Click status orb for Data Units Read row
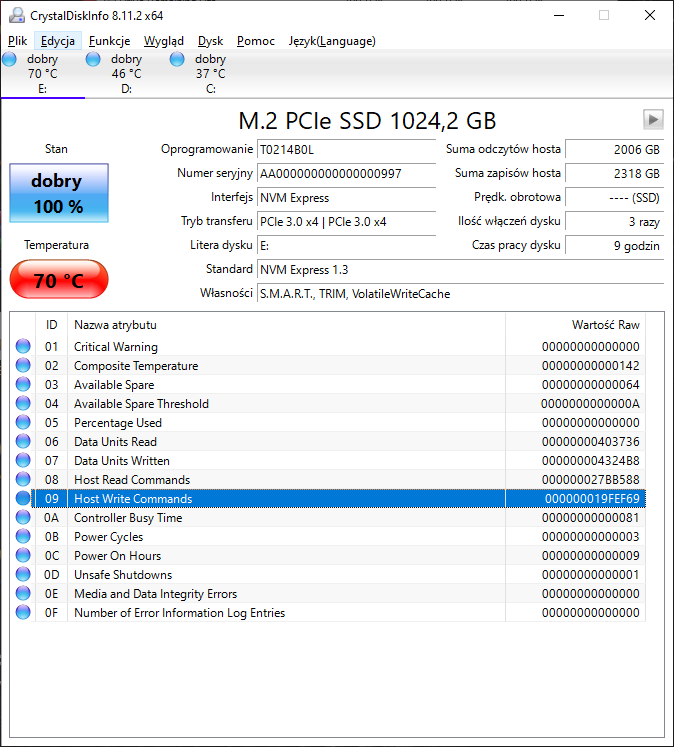Screen dimensions: 674x747 pos(23,442)
